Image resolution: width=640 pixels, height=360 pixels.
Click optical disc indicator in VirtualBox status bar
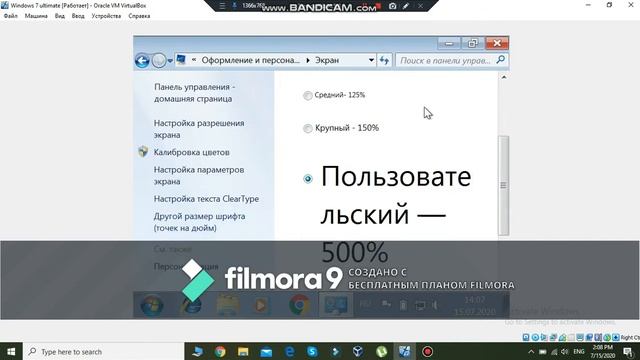click(535, 338)
